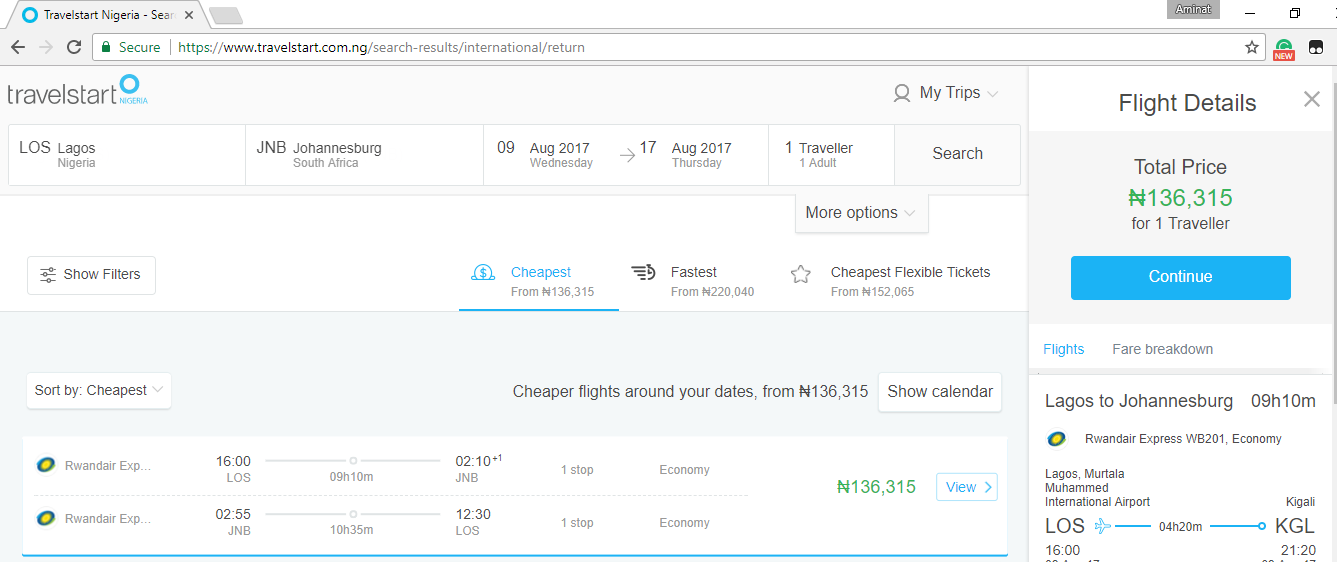The width and height of the screenshot is (1337, 562).
Task: Click the 02:10 JNB arrival time
Action: click(x=478, y=461)
